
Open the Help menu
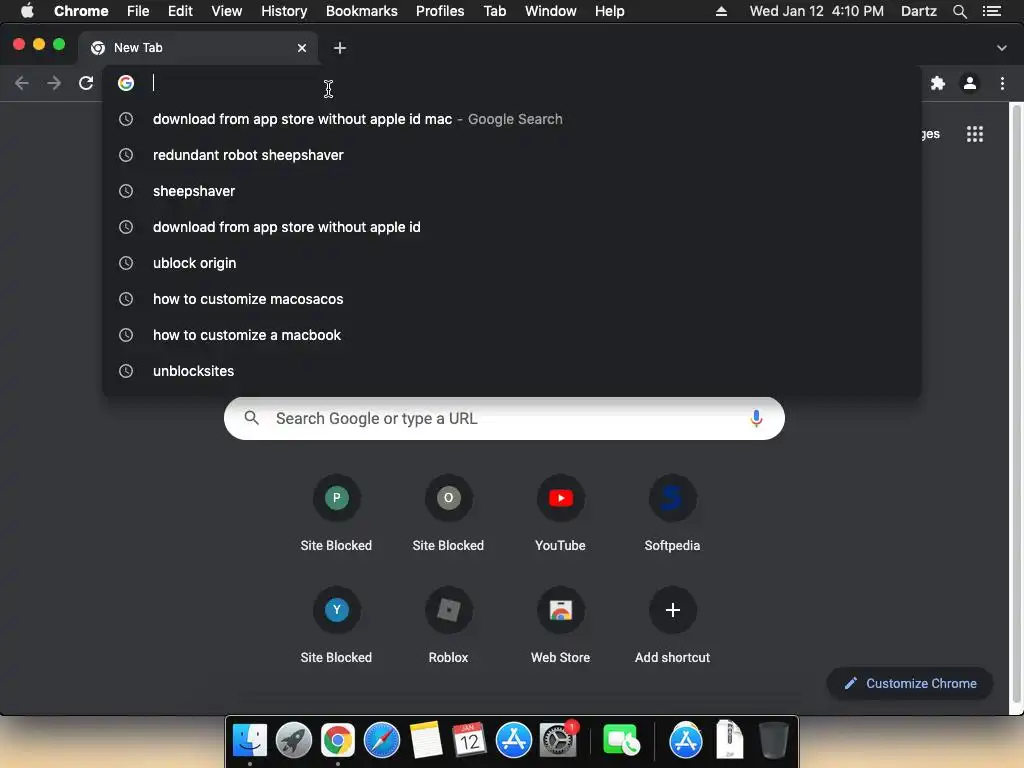click(x=609, y=11)
